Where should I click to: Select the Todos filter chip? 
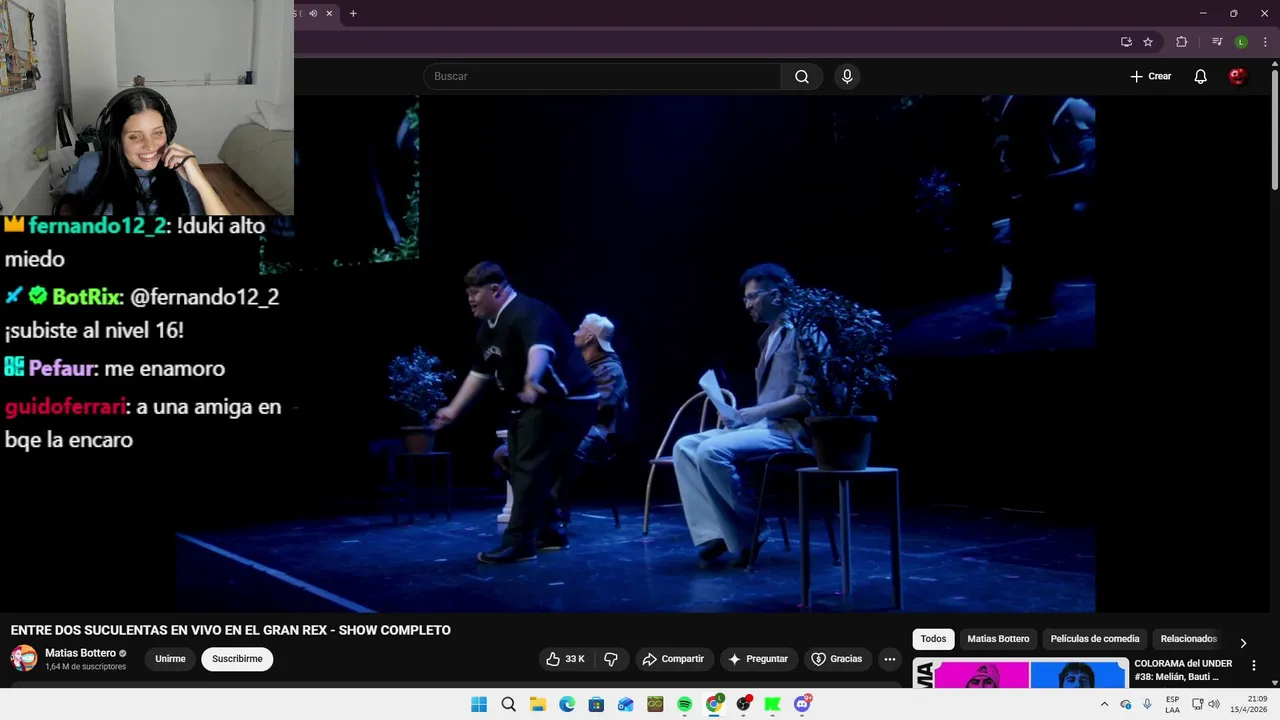click(933, 639)
